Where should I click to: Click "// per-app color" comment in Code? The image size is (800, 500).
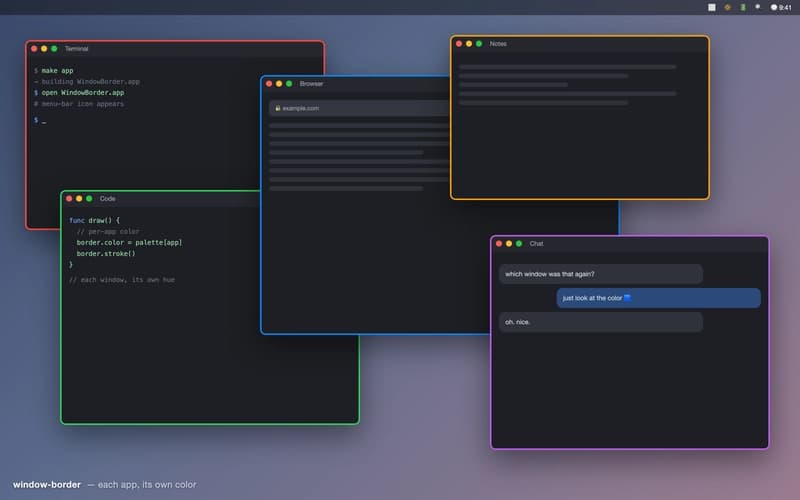[108, 232]
